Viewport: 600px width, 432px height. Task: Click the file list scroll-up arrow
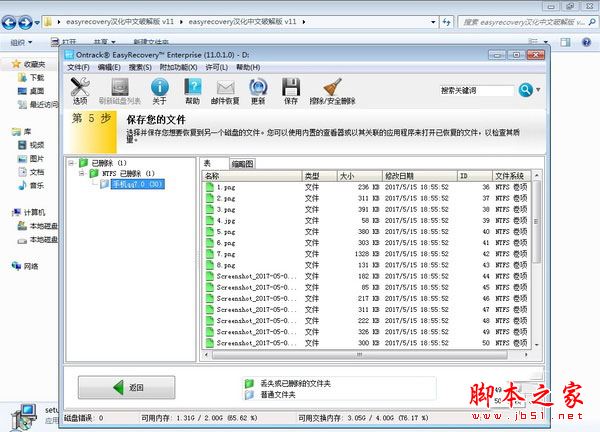(537, 175)
